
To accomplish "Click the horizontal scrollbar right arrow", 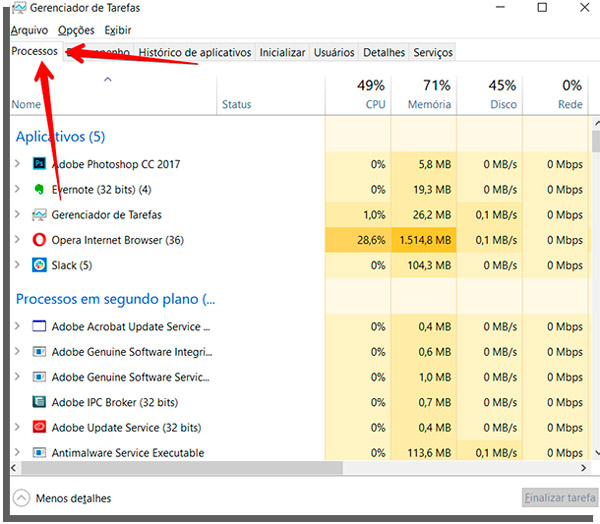I will (x=583, y=468).
